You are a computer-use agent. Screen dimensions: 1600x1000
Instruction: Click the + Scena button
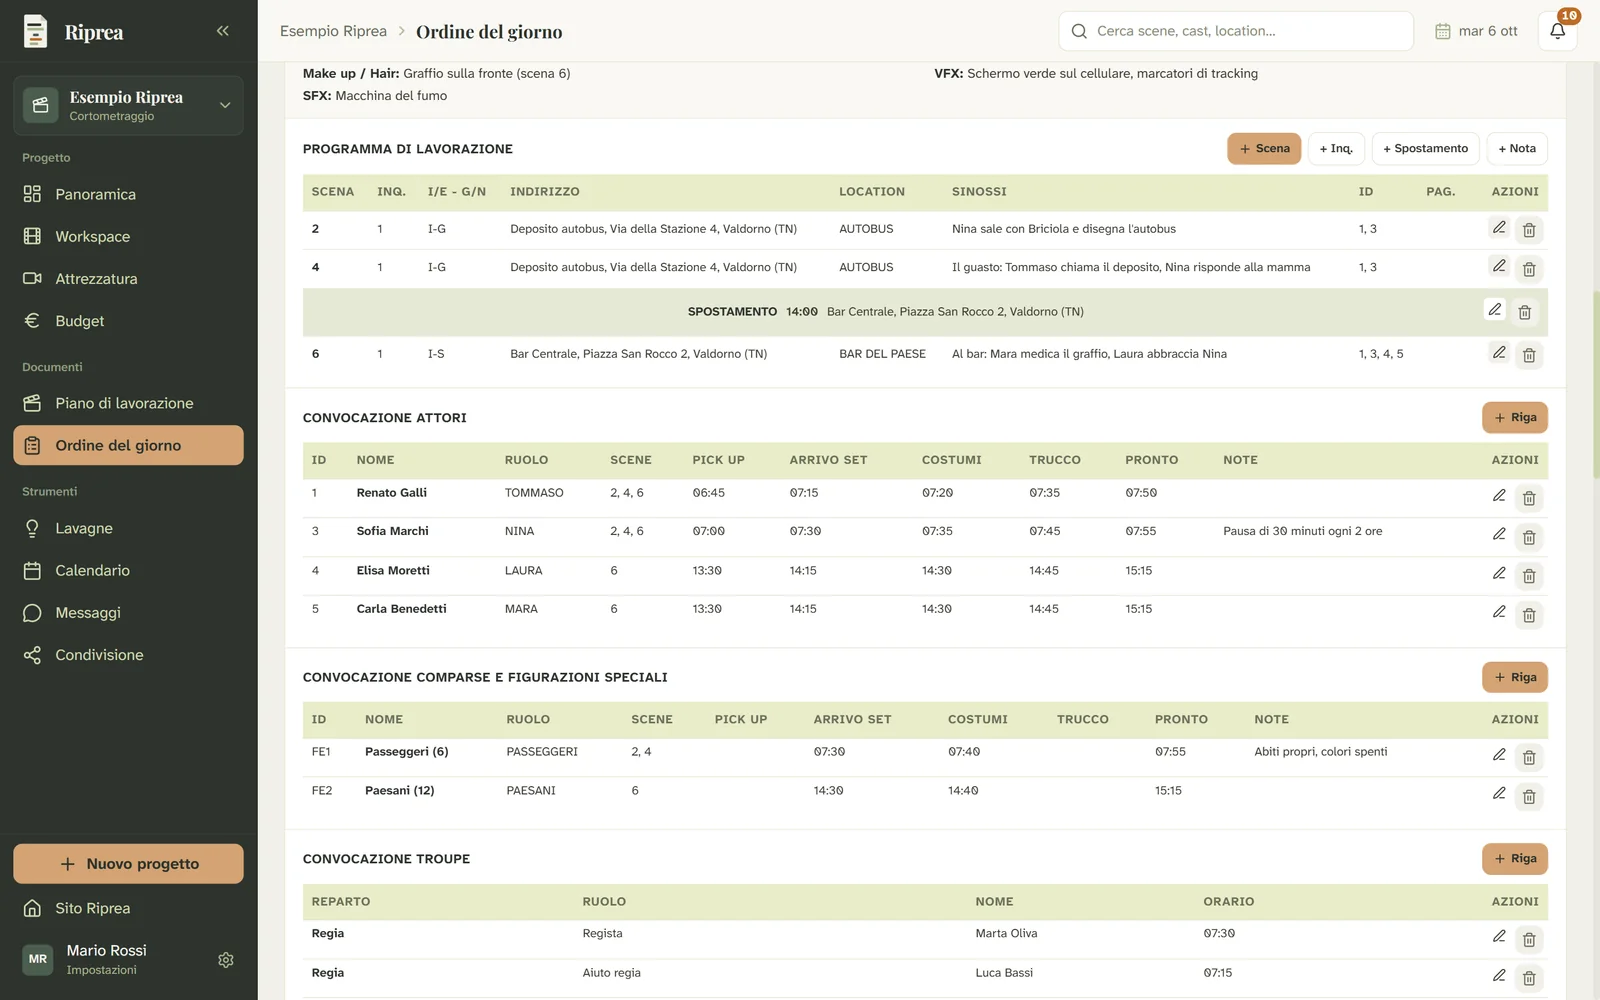pyautogui.click(x=1264, y=148)
